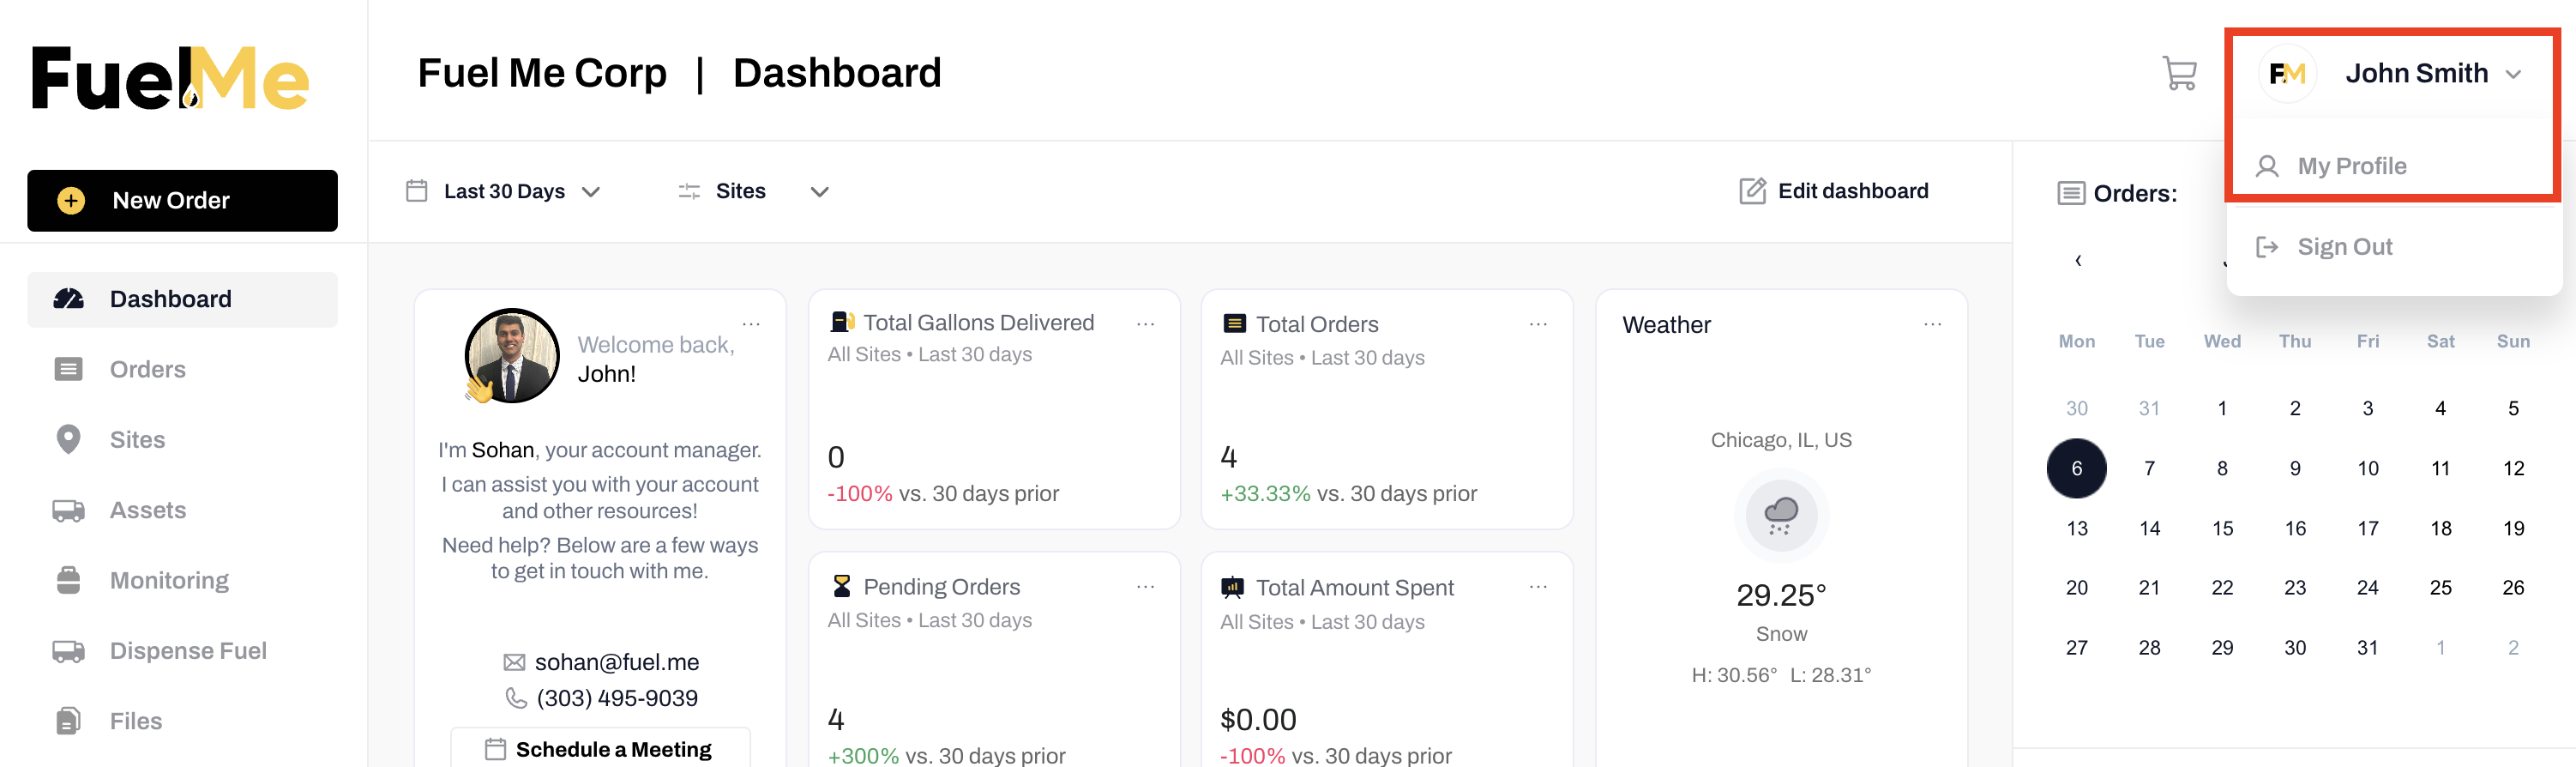Select day 15 in the calendar
This screenshot has width=2576, height=767.
[2222, 528]
